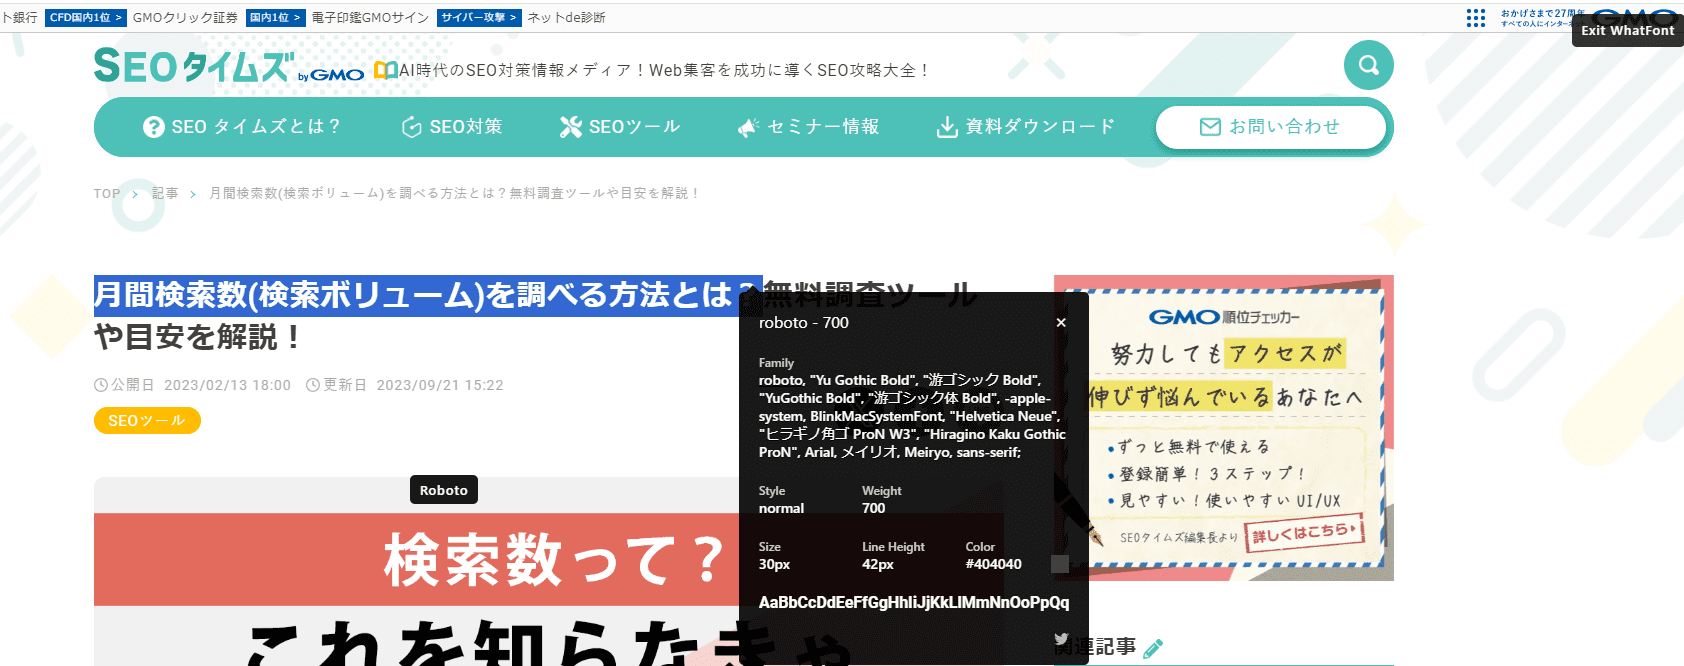The width and height of the screenshot is (1684, 666).
Task: Open GMOクリック証券 top bar link
Action: coord(186,18)
